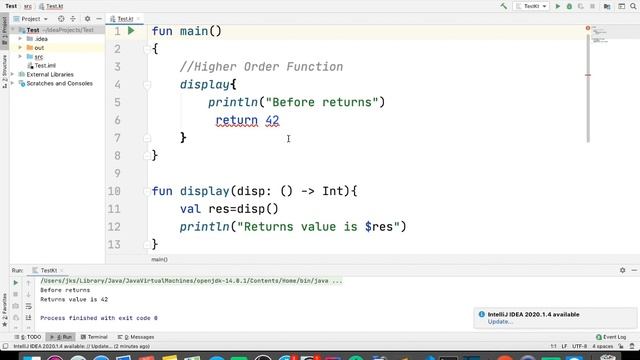Image resolution: width=640 pixels, height=360 pixels.
Task: Expand Scratches and Consoles node
Action: pyautogui.click(x=13, y=83)
